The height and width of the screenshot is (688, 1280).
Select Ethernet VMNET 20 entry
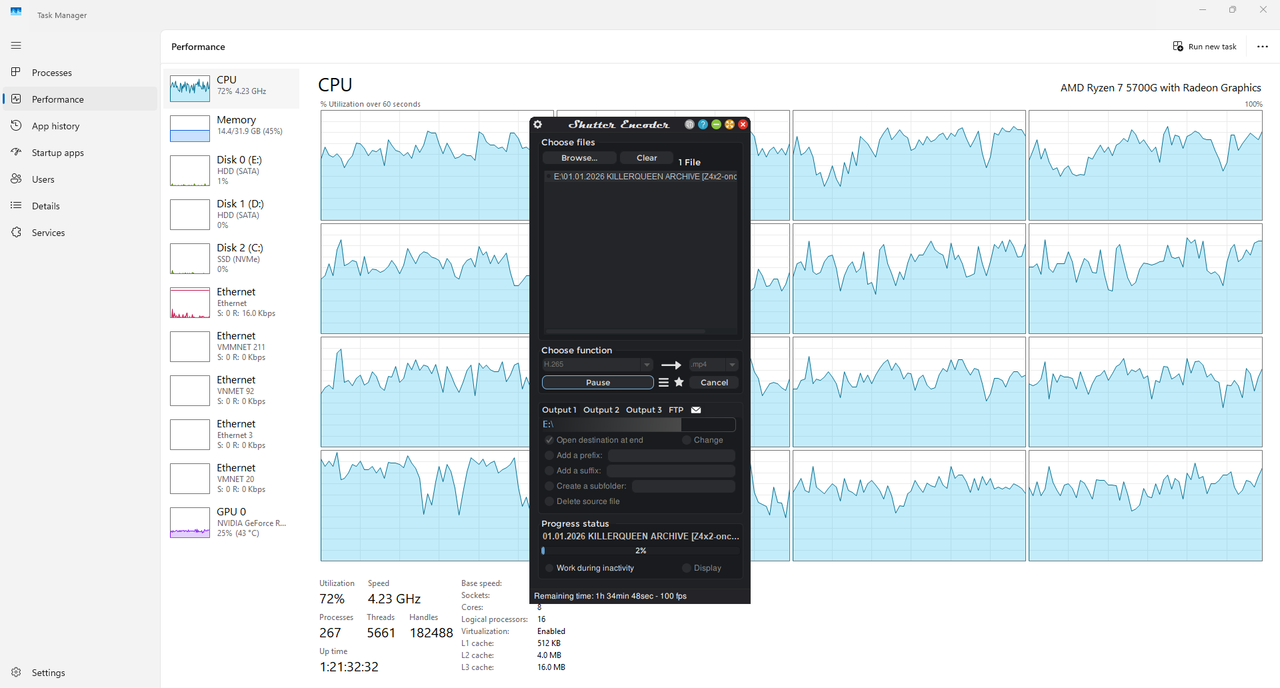[232, 478]
